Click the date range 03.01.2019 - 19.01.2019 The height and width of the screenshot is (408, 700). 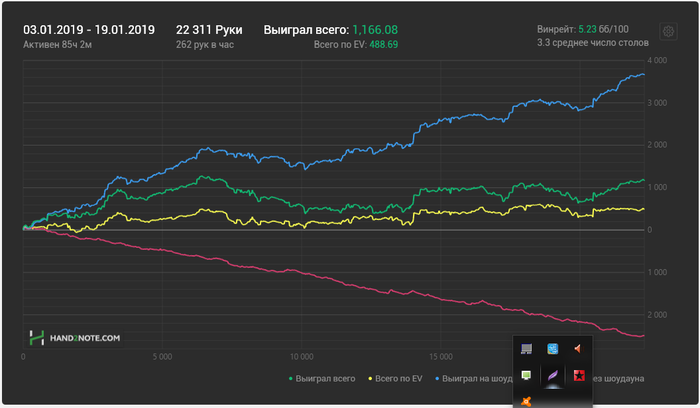[x=89, y=30]
